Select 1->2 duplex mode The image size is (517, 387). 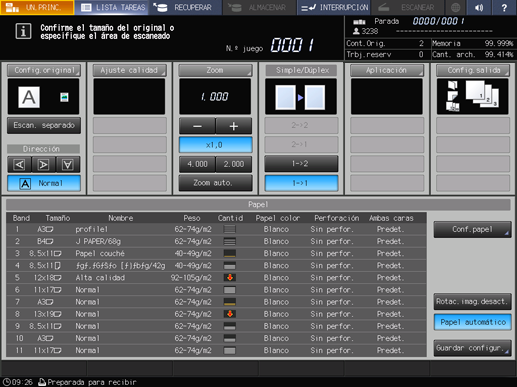[301, 164]
